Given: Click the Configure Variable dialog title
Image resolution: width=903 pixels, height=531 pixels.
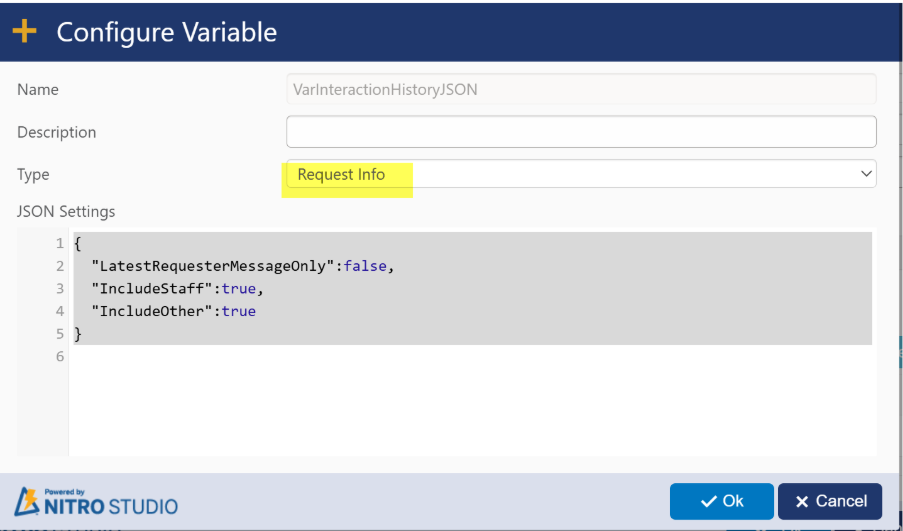Looking at the screenshot, I should click(166, 32).
